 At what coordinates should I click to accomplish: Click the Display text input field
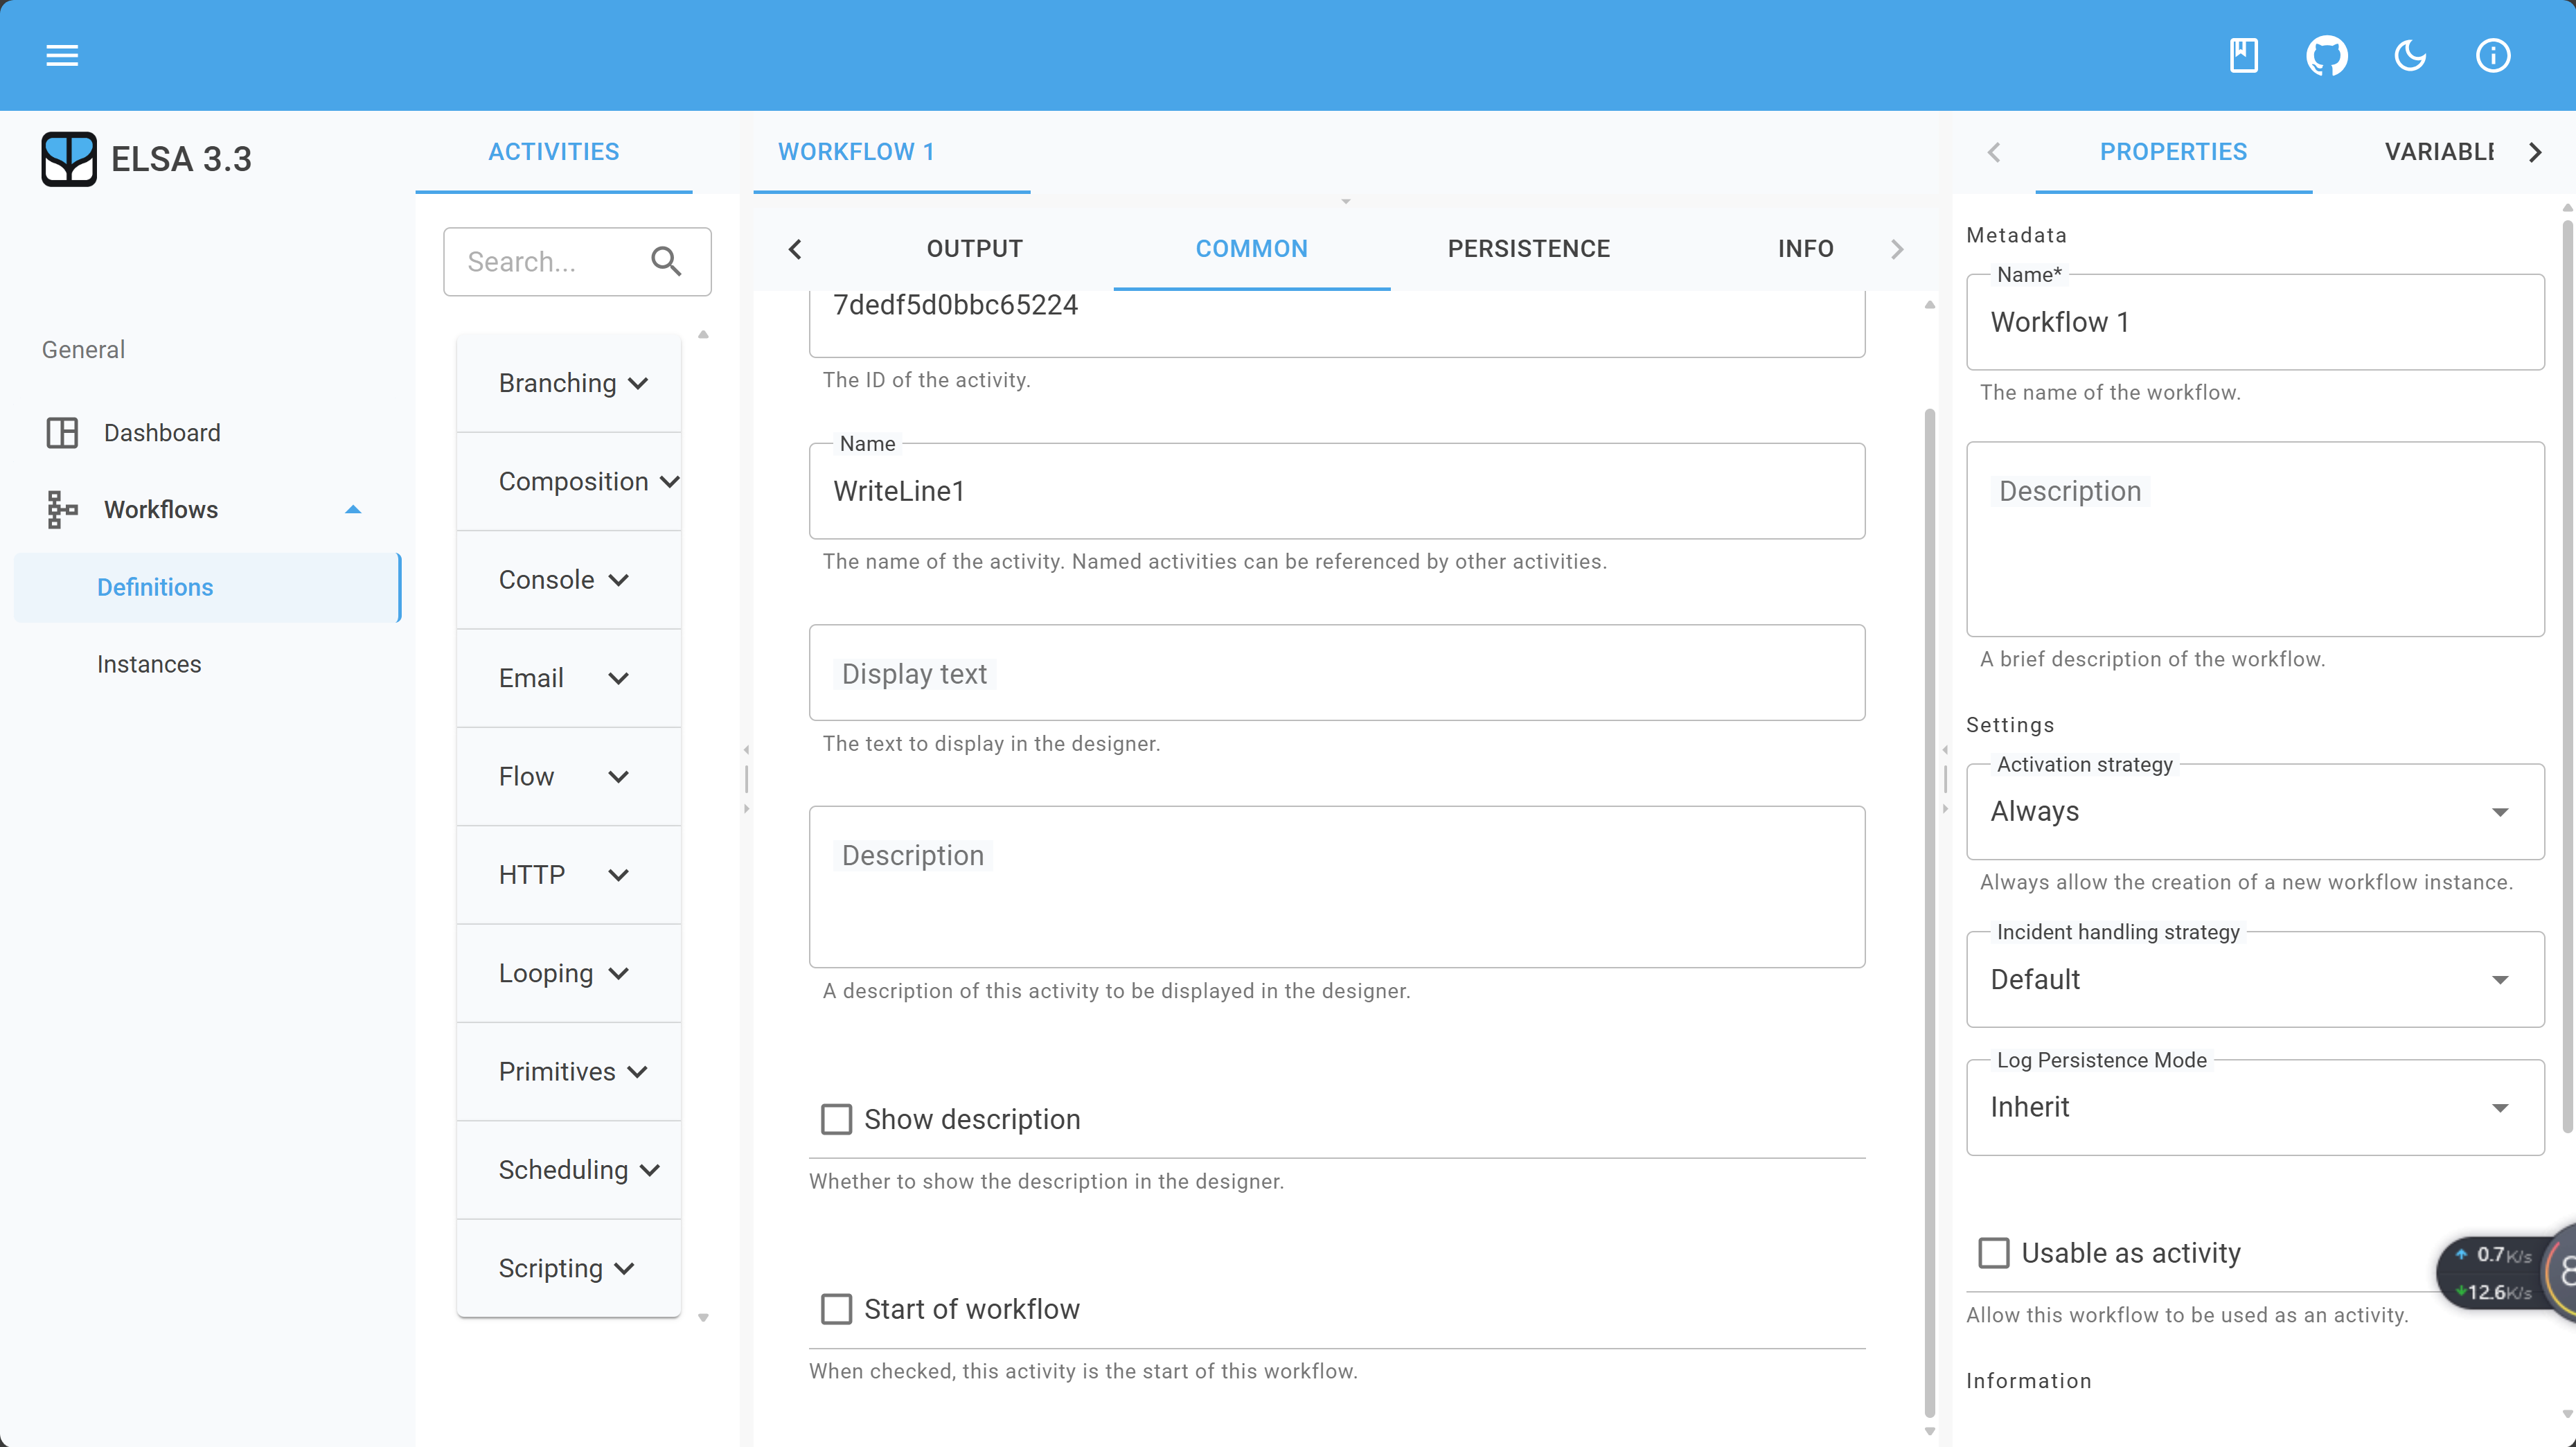click(1337, 673)
